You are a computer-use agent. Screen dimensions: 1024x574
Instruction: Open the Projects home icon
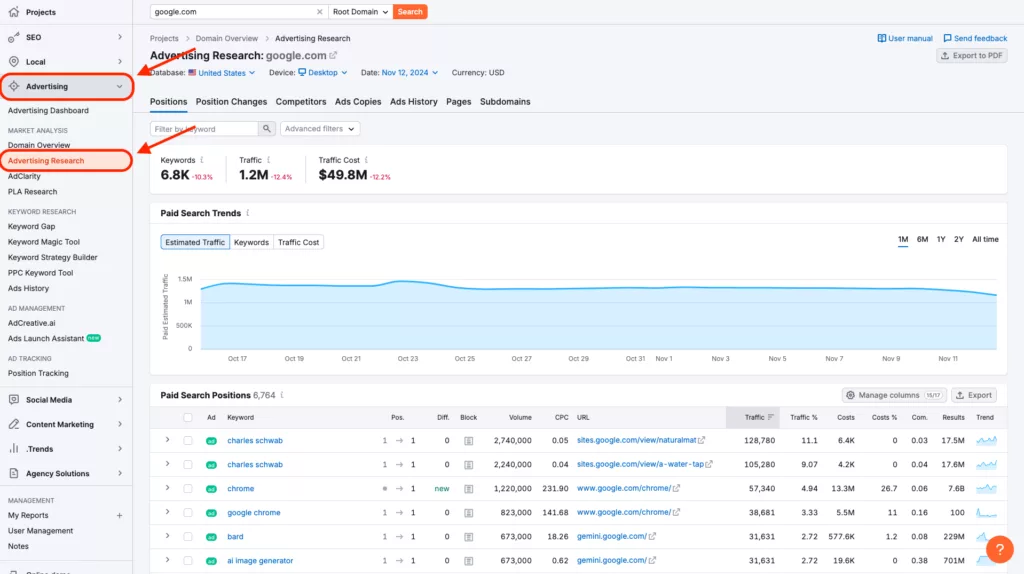pos(14,12)
